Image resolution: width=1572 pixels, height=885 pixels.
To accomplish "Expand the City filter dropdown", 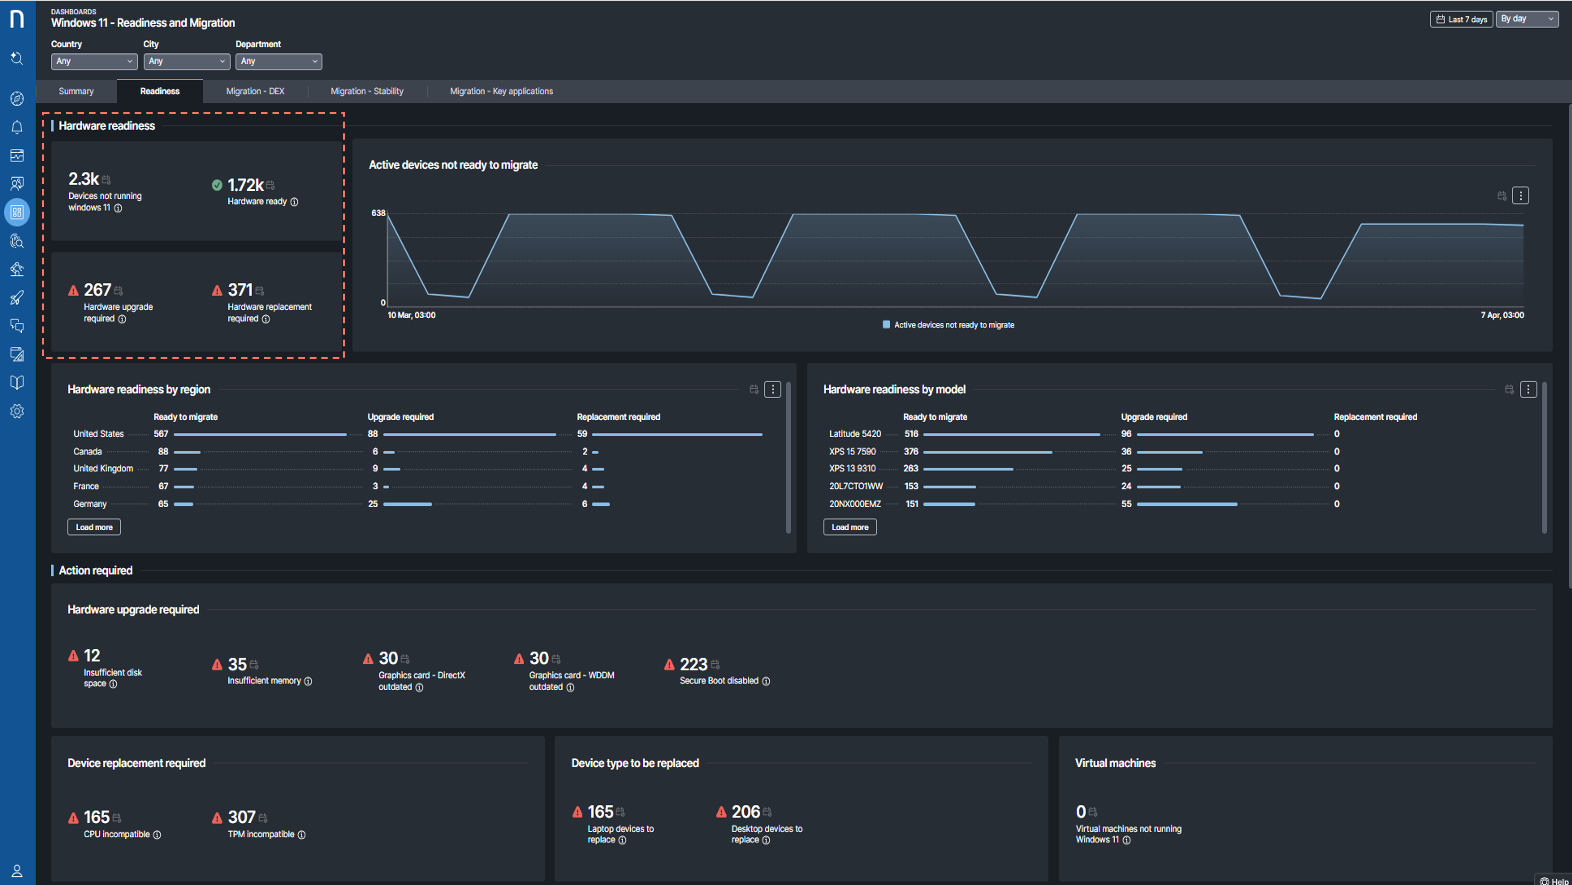I will tap(186, 61).
